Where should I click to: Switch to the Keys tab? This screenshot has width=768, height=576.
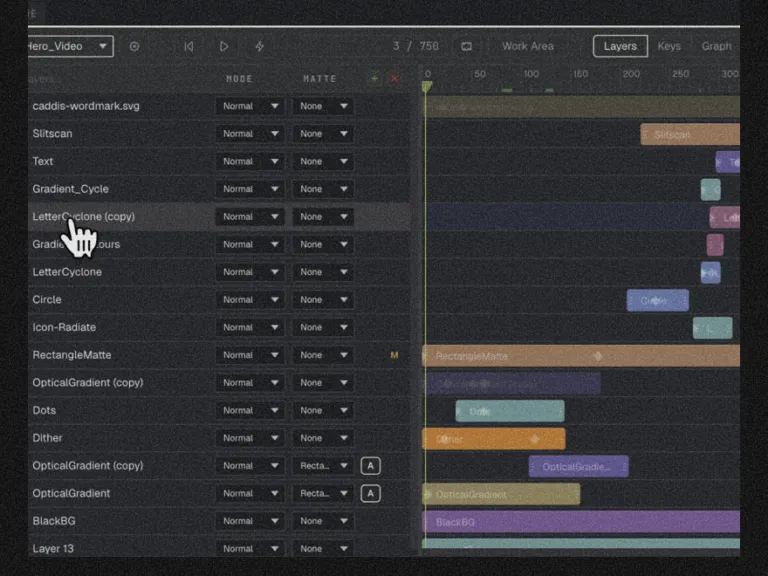669,46
